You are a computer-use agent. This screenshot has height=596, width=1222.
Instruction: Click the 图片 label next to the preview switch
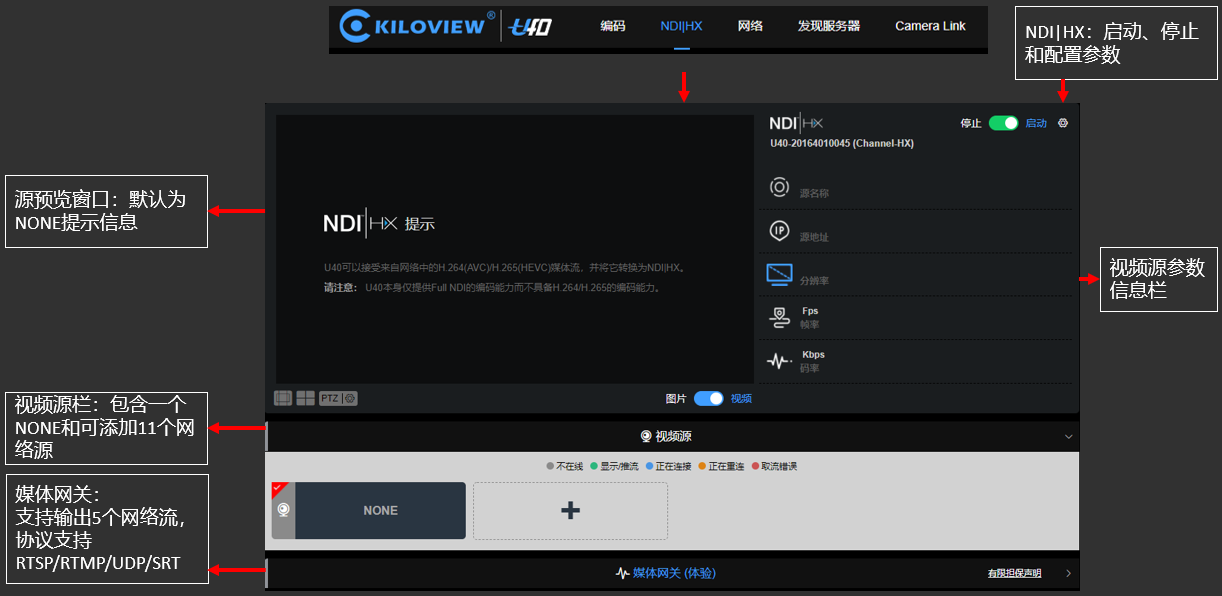pyautogui.click(x=676, y=398)
